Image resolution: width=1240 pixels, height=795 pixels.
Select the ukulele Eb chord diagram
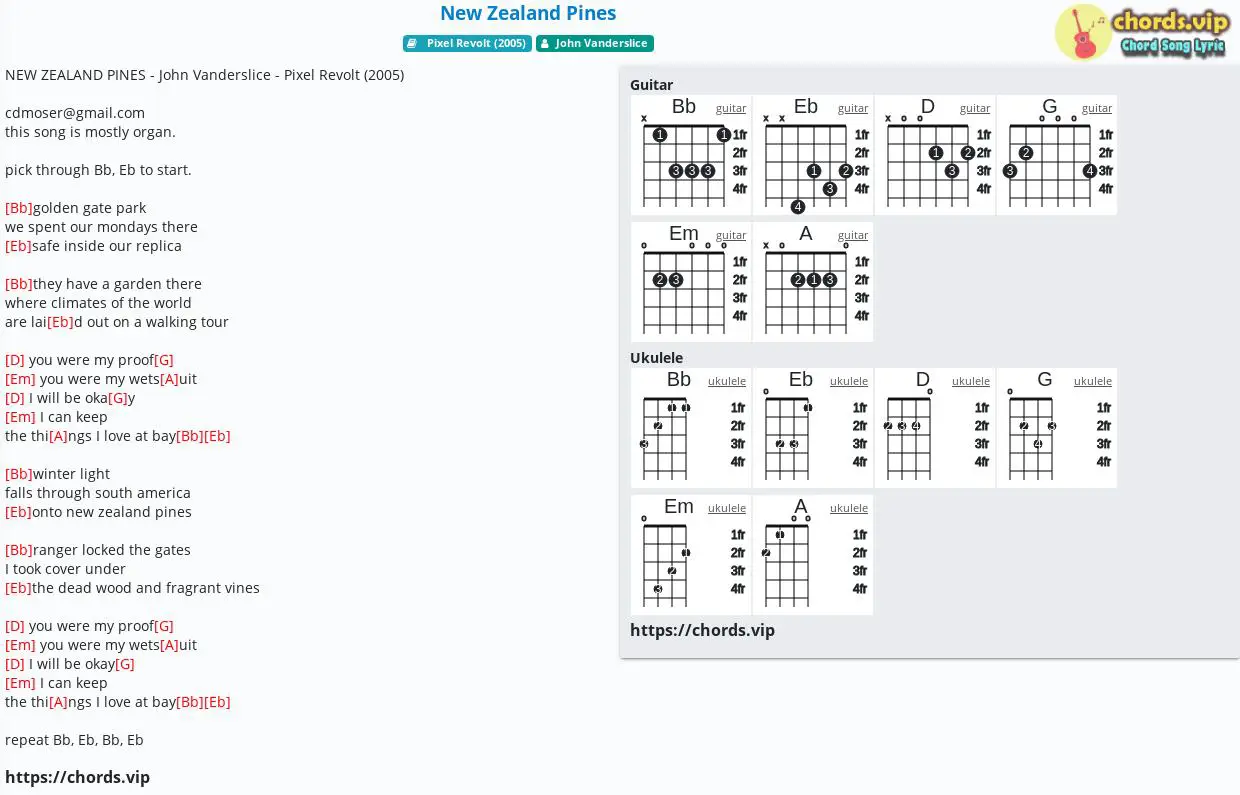pos(813,428)
